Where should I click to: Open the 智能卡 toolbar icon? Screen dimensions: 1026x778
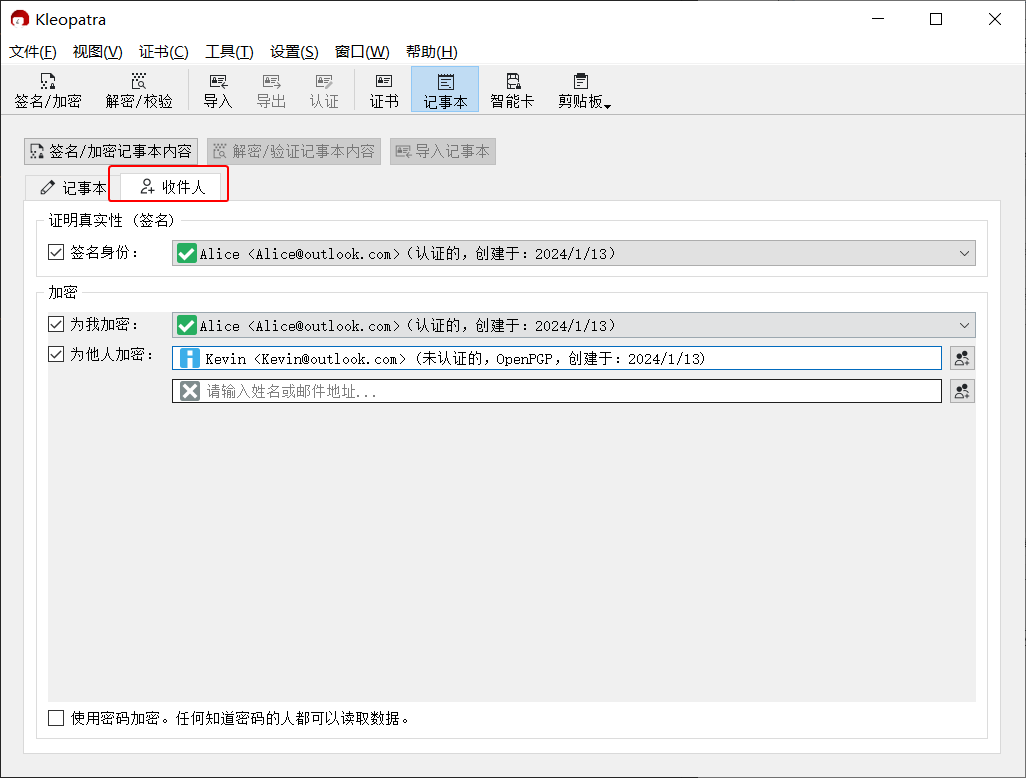512,90
